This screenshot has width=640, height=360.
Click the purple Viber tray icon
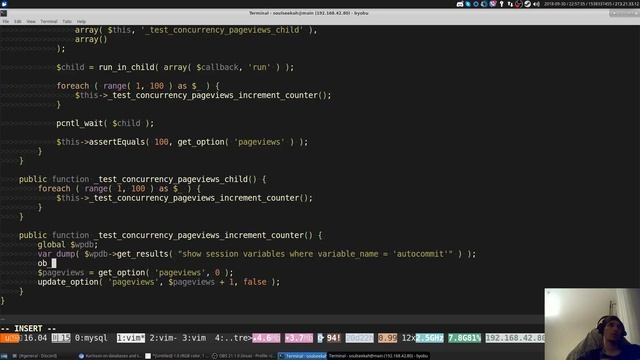pyautogui.click(x=493, y=4)
